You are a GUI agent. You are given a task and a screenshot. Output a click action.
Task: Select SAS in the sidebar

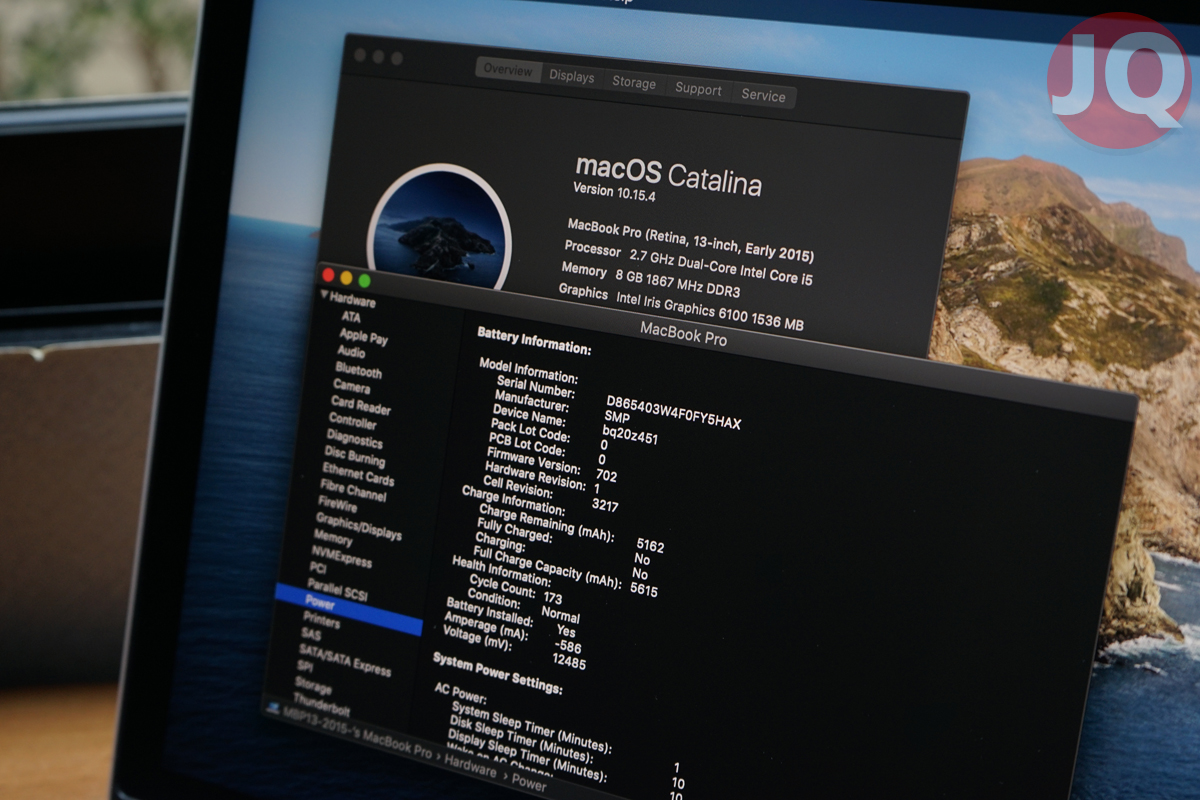coord(311,636)
